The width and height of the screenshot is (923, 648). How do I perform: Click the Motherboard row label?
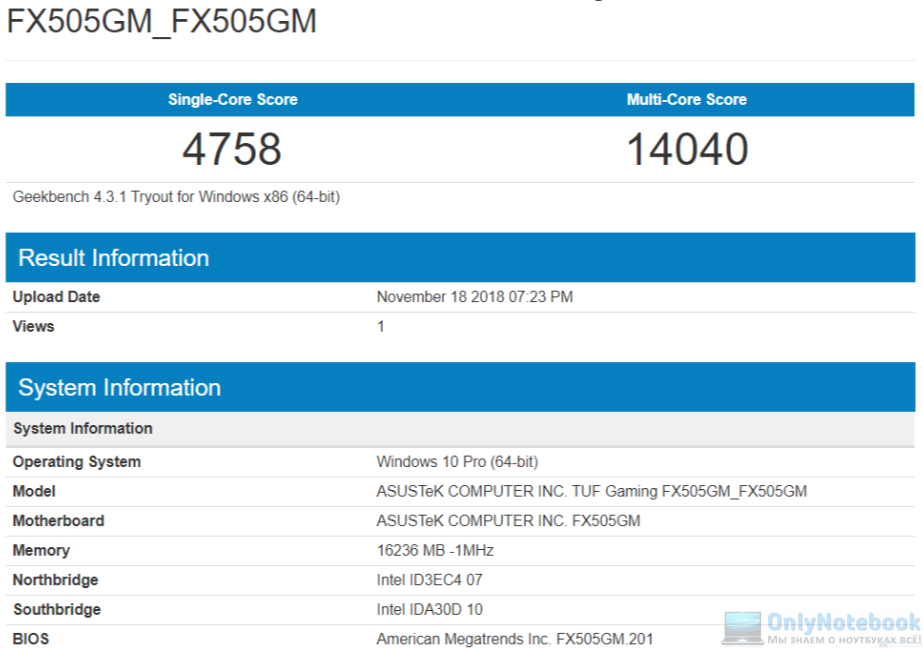(58, 521)
